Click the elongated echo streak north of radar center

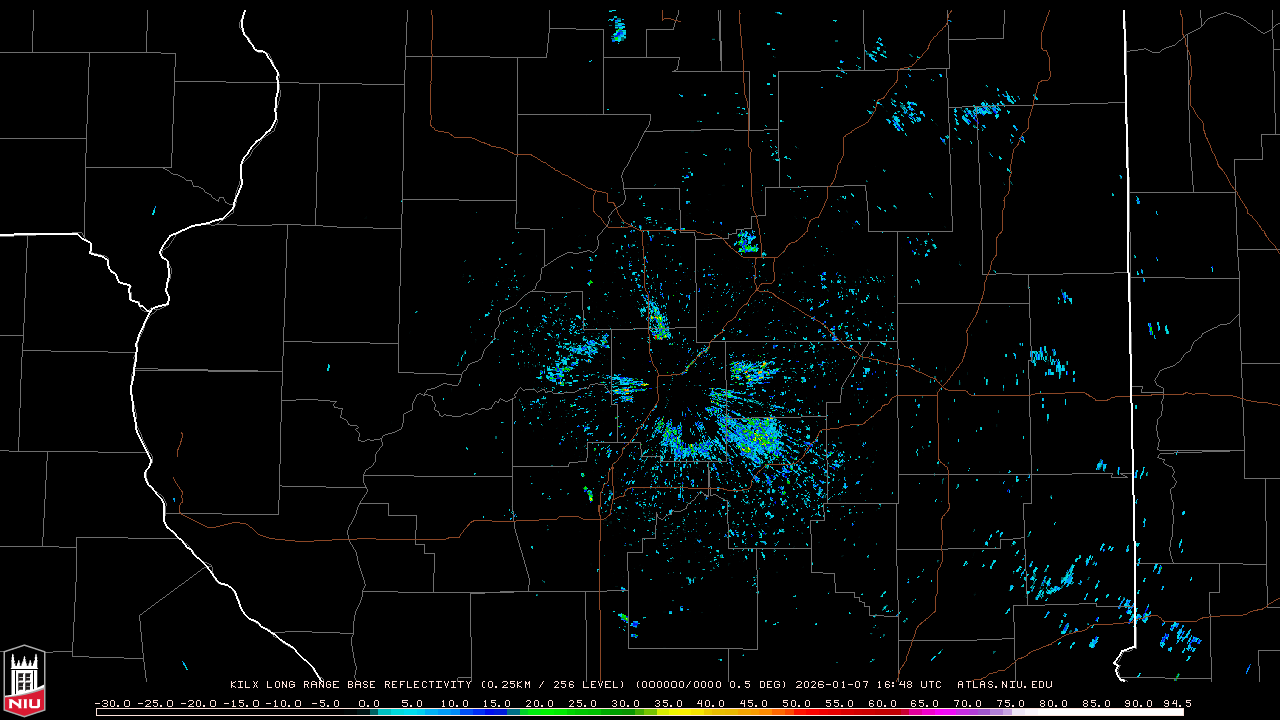point(658,321)
